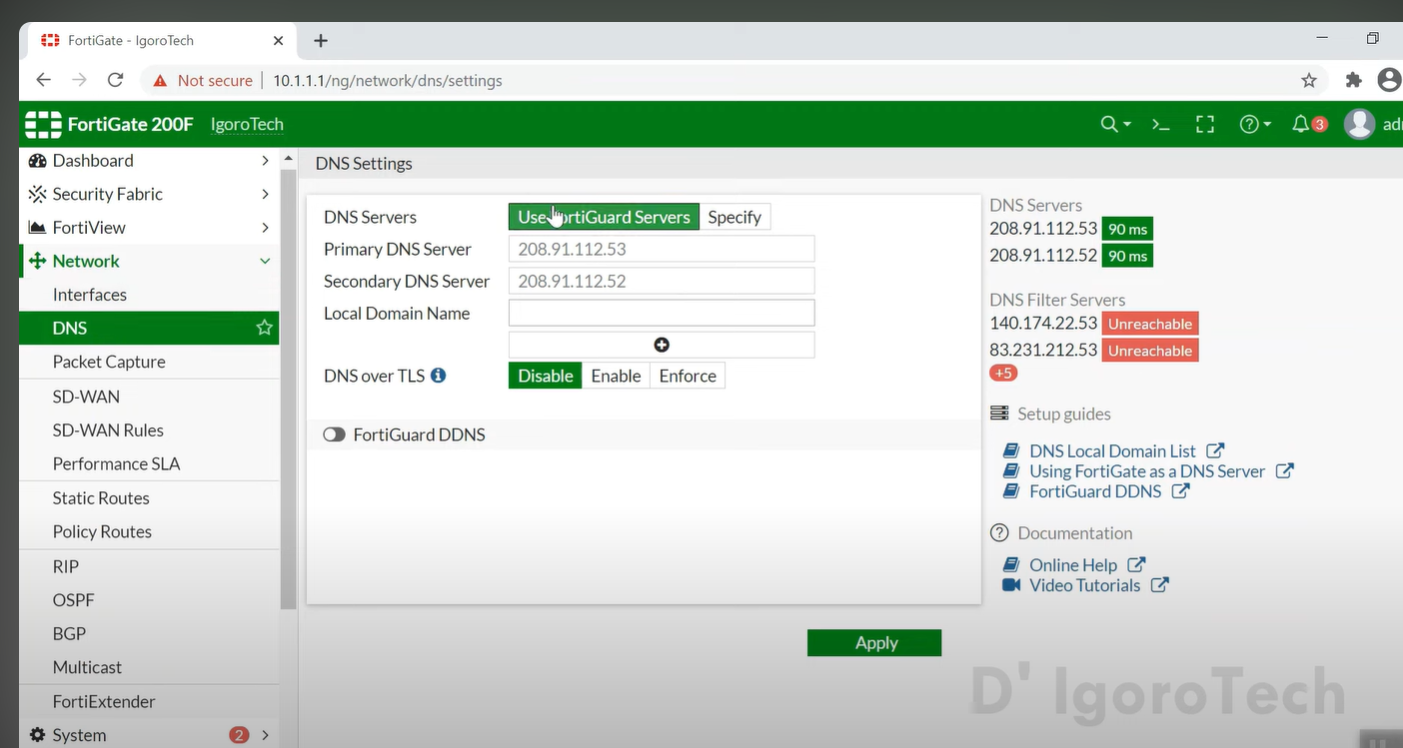Screen dimensions: 1403x748
Task: Enable the FortiGuard DDNS toggle
Action: coord(334,435)
